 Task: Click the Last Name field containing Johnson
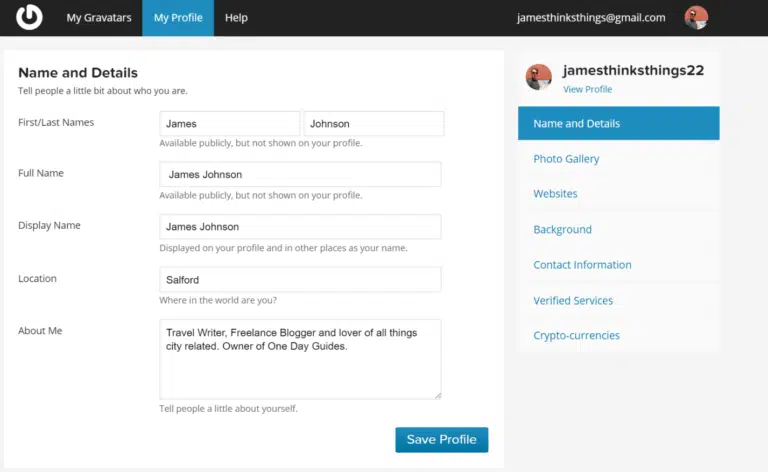[x=373, y=124]
